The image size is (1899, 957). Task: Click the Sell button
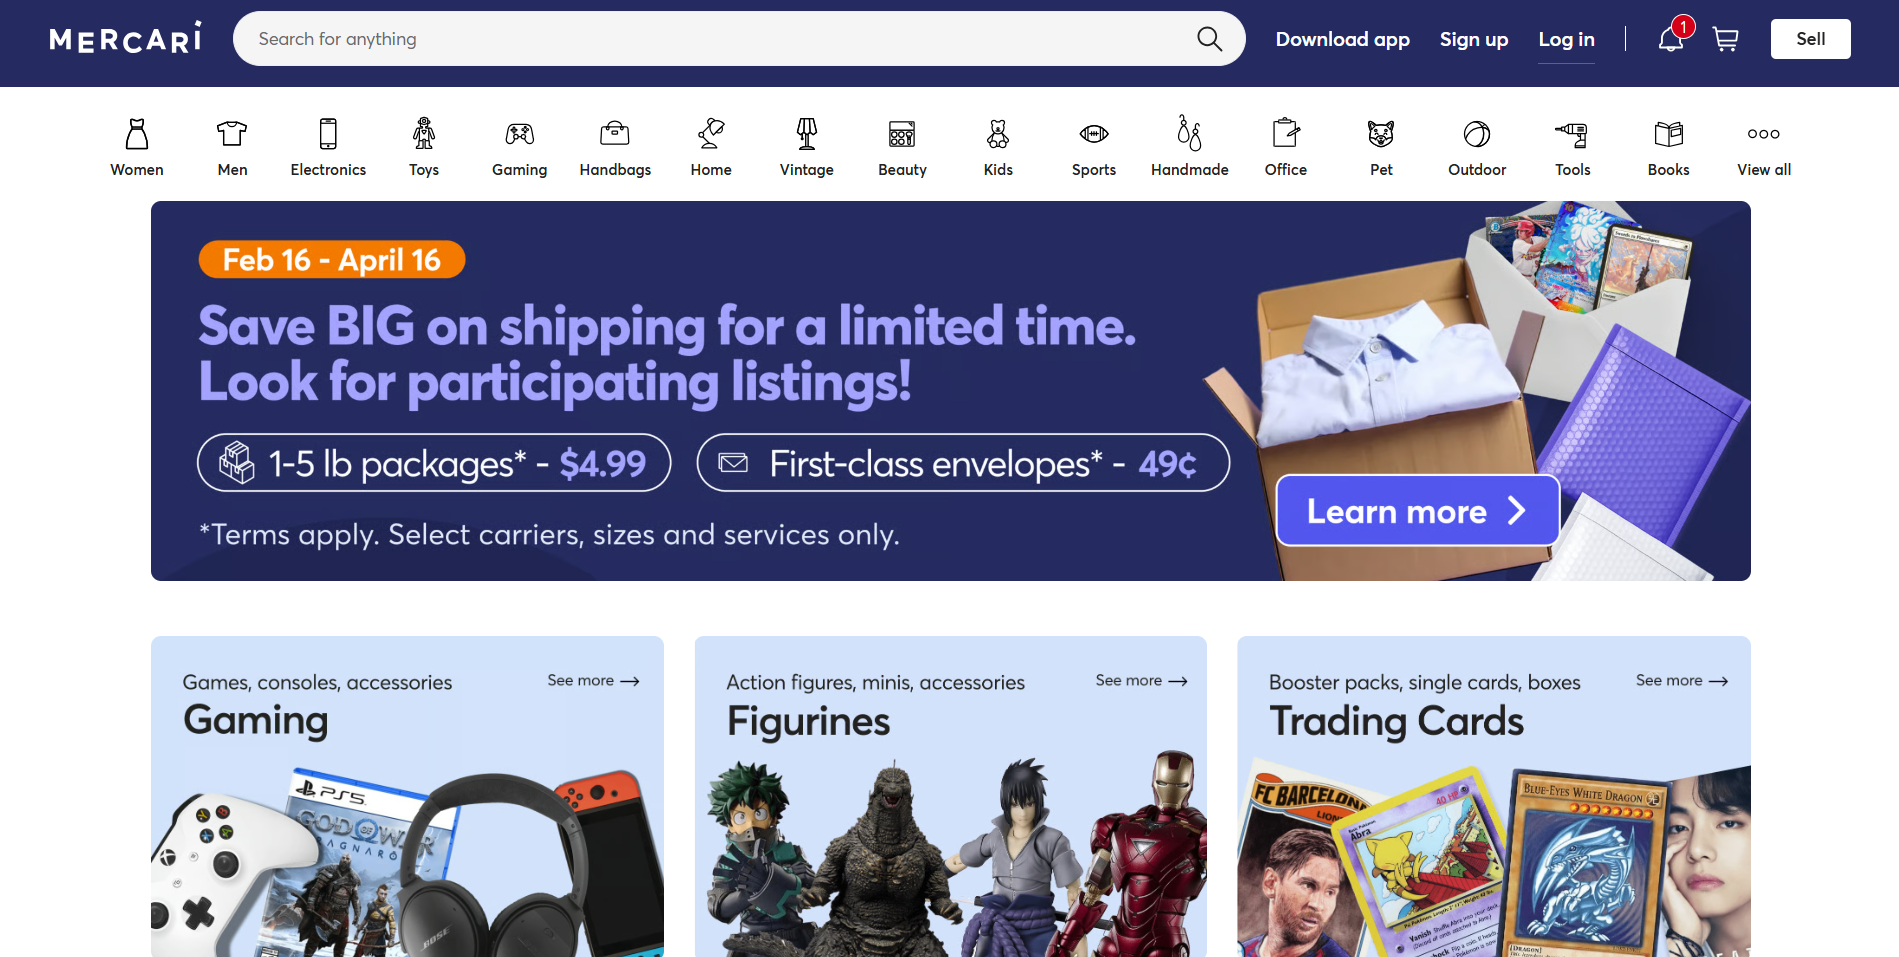(1810, 39)
